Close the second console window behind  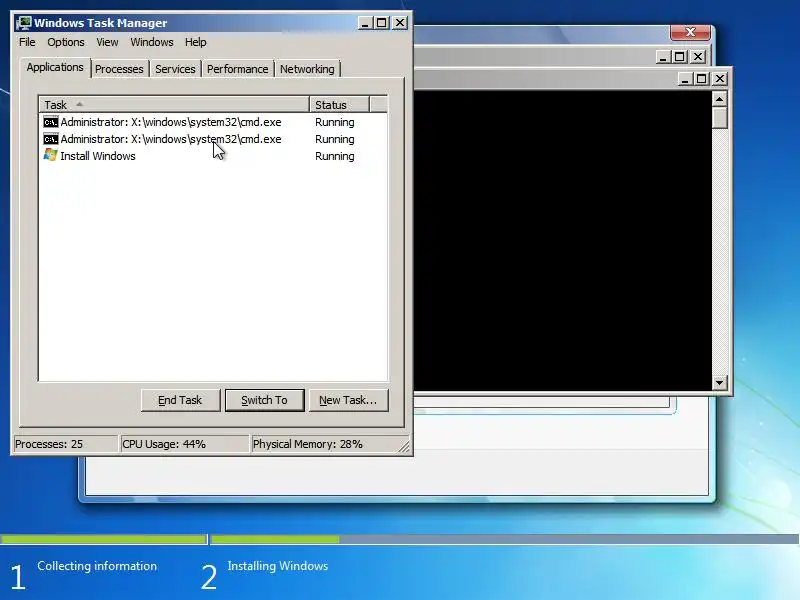(698, 57)
